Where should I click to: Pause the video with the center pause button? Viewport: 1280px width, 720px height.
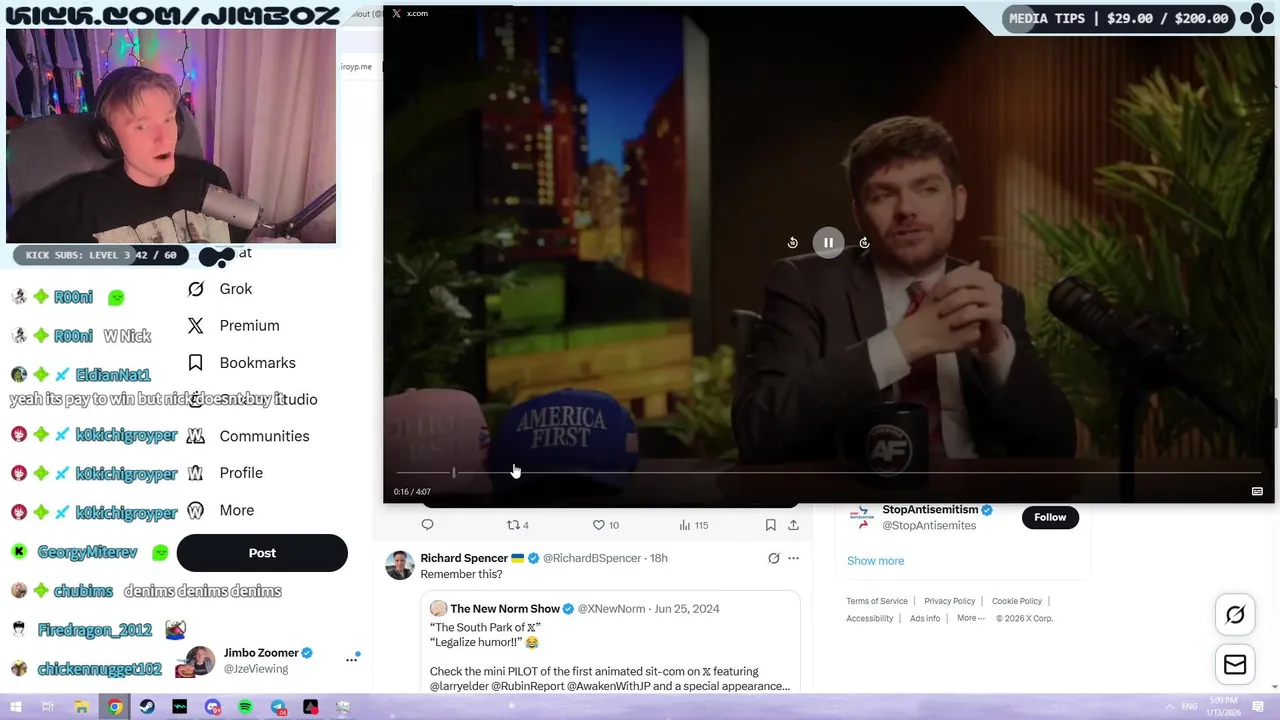(828, 242)
